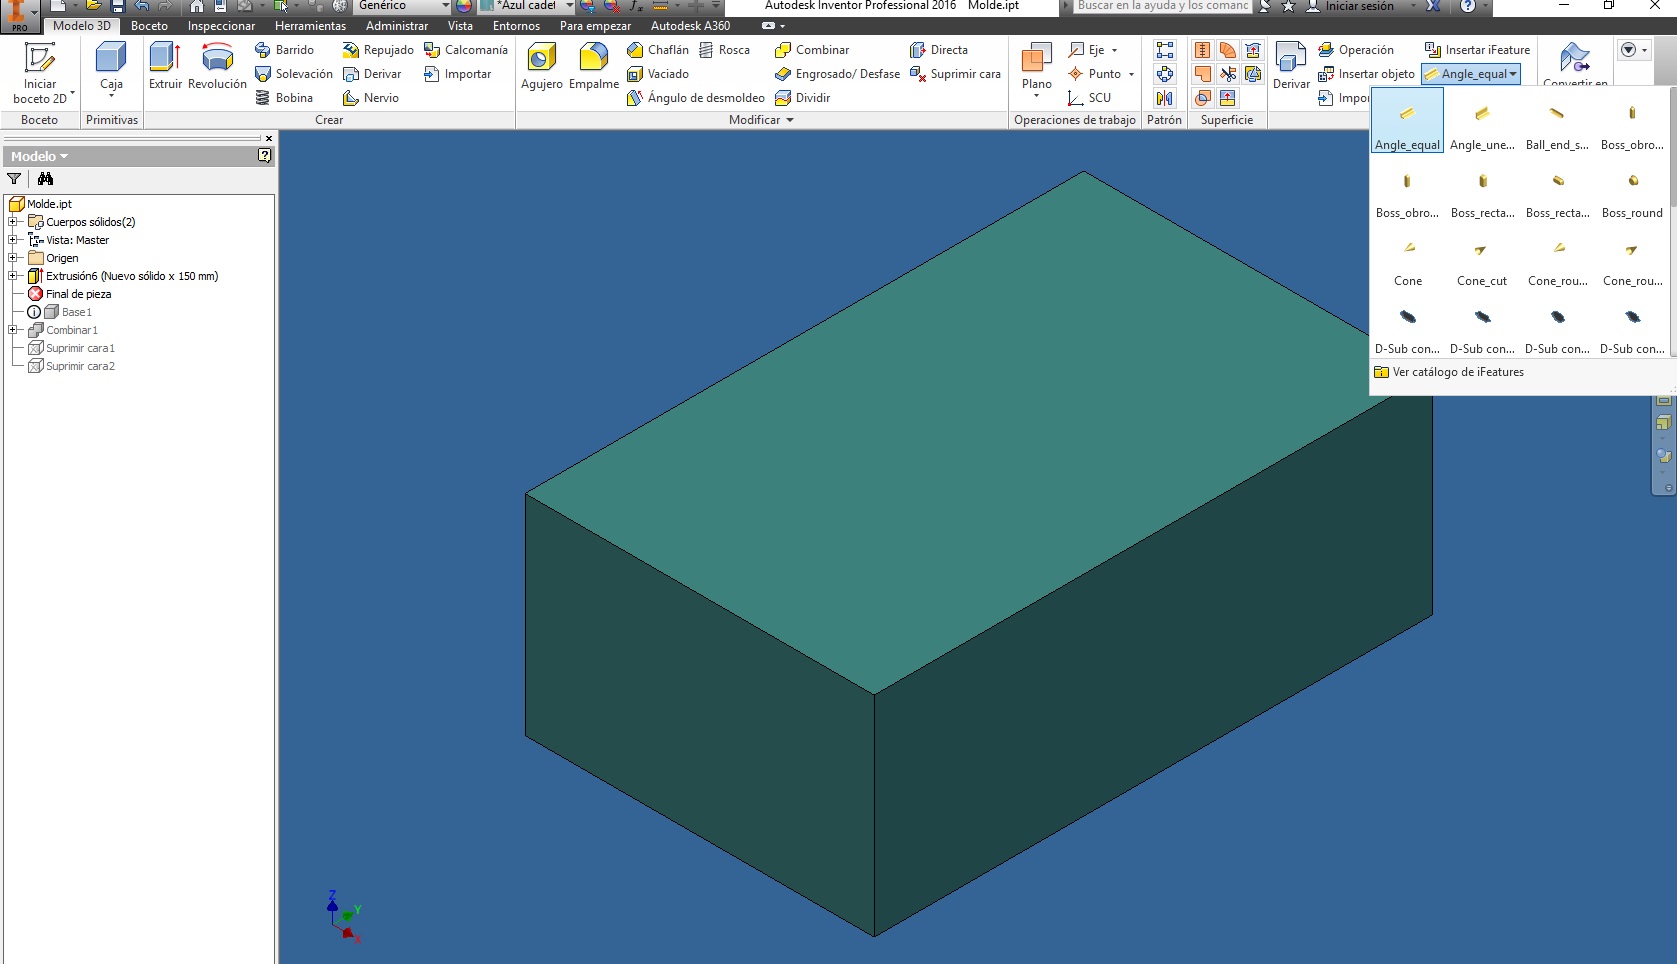Click the Bobina coil tool
Image resolution: width=1677 pixels, height=964 pixels.
284,98
